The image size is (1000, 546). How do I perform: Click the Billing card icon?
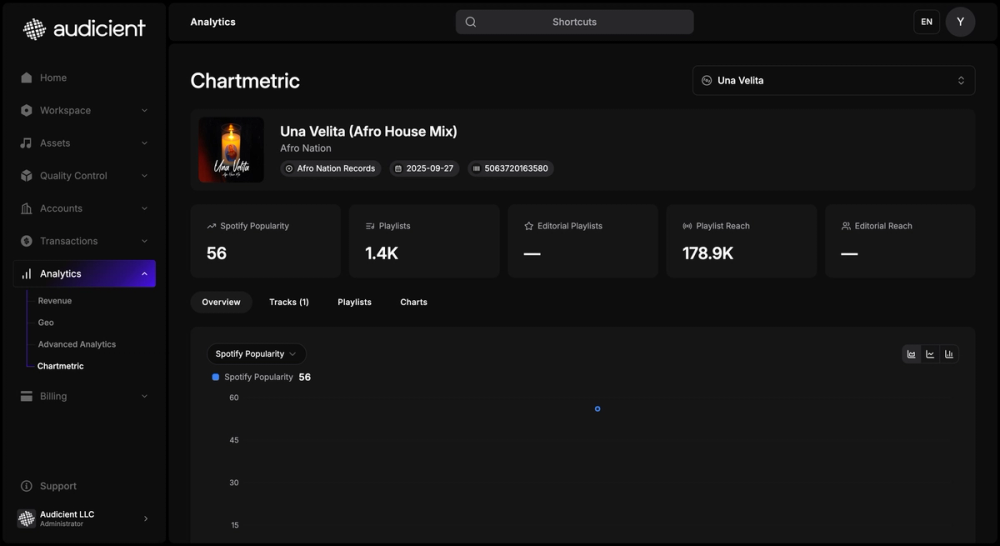pyautogui.click(x=26, y=396)
